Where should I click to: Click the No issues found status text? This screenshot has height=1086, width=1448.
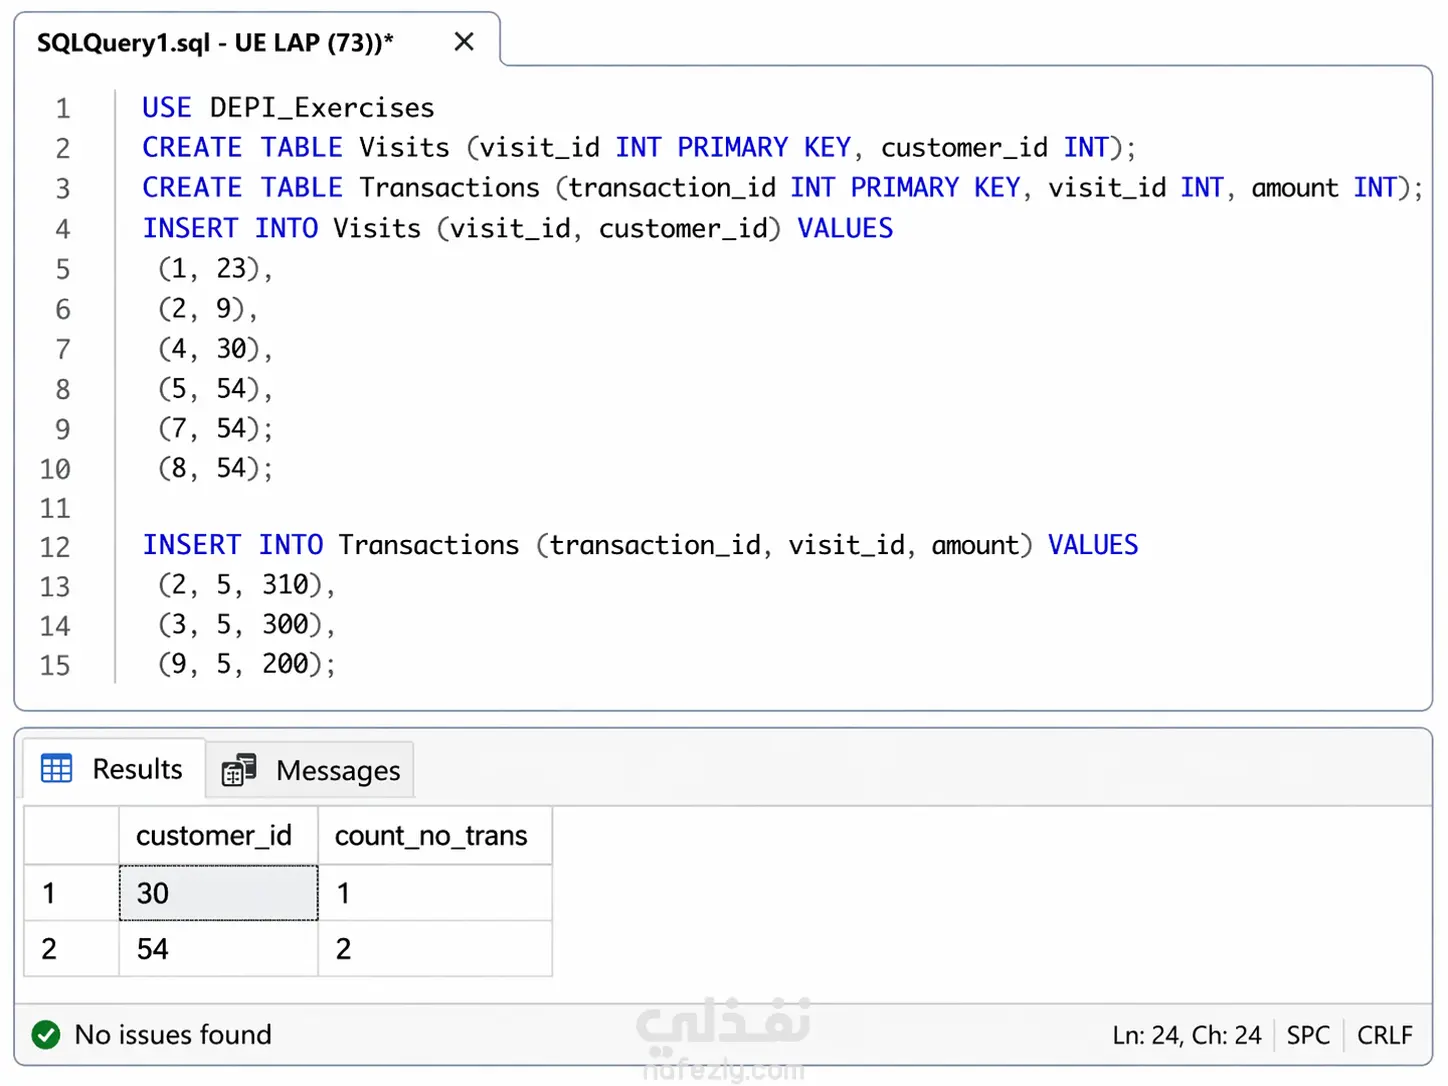point(173,1034)
